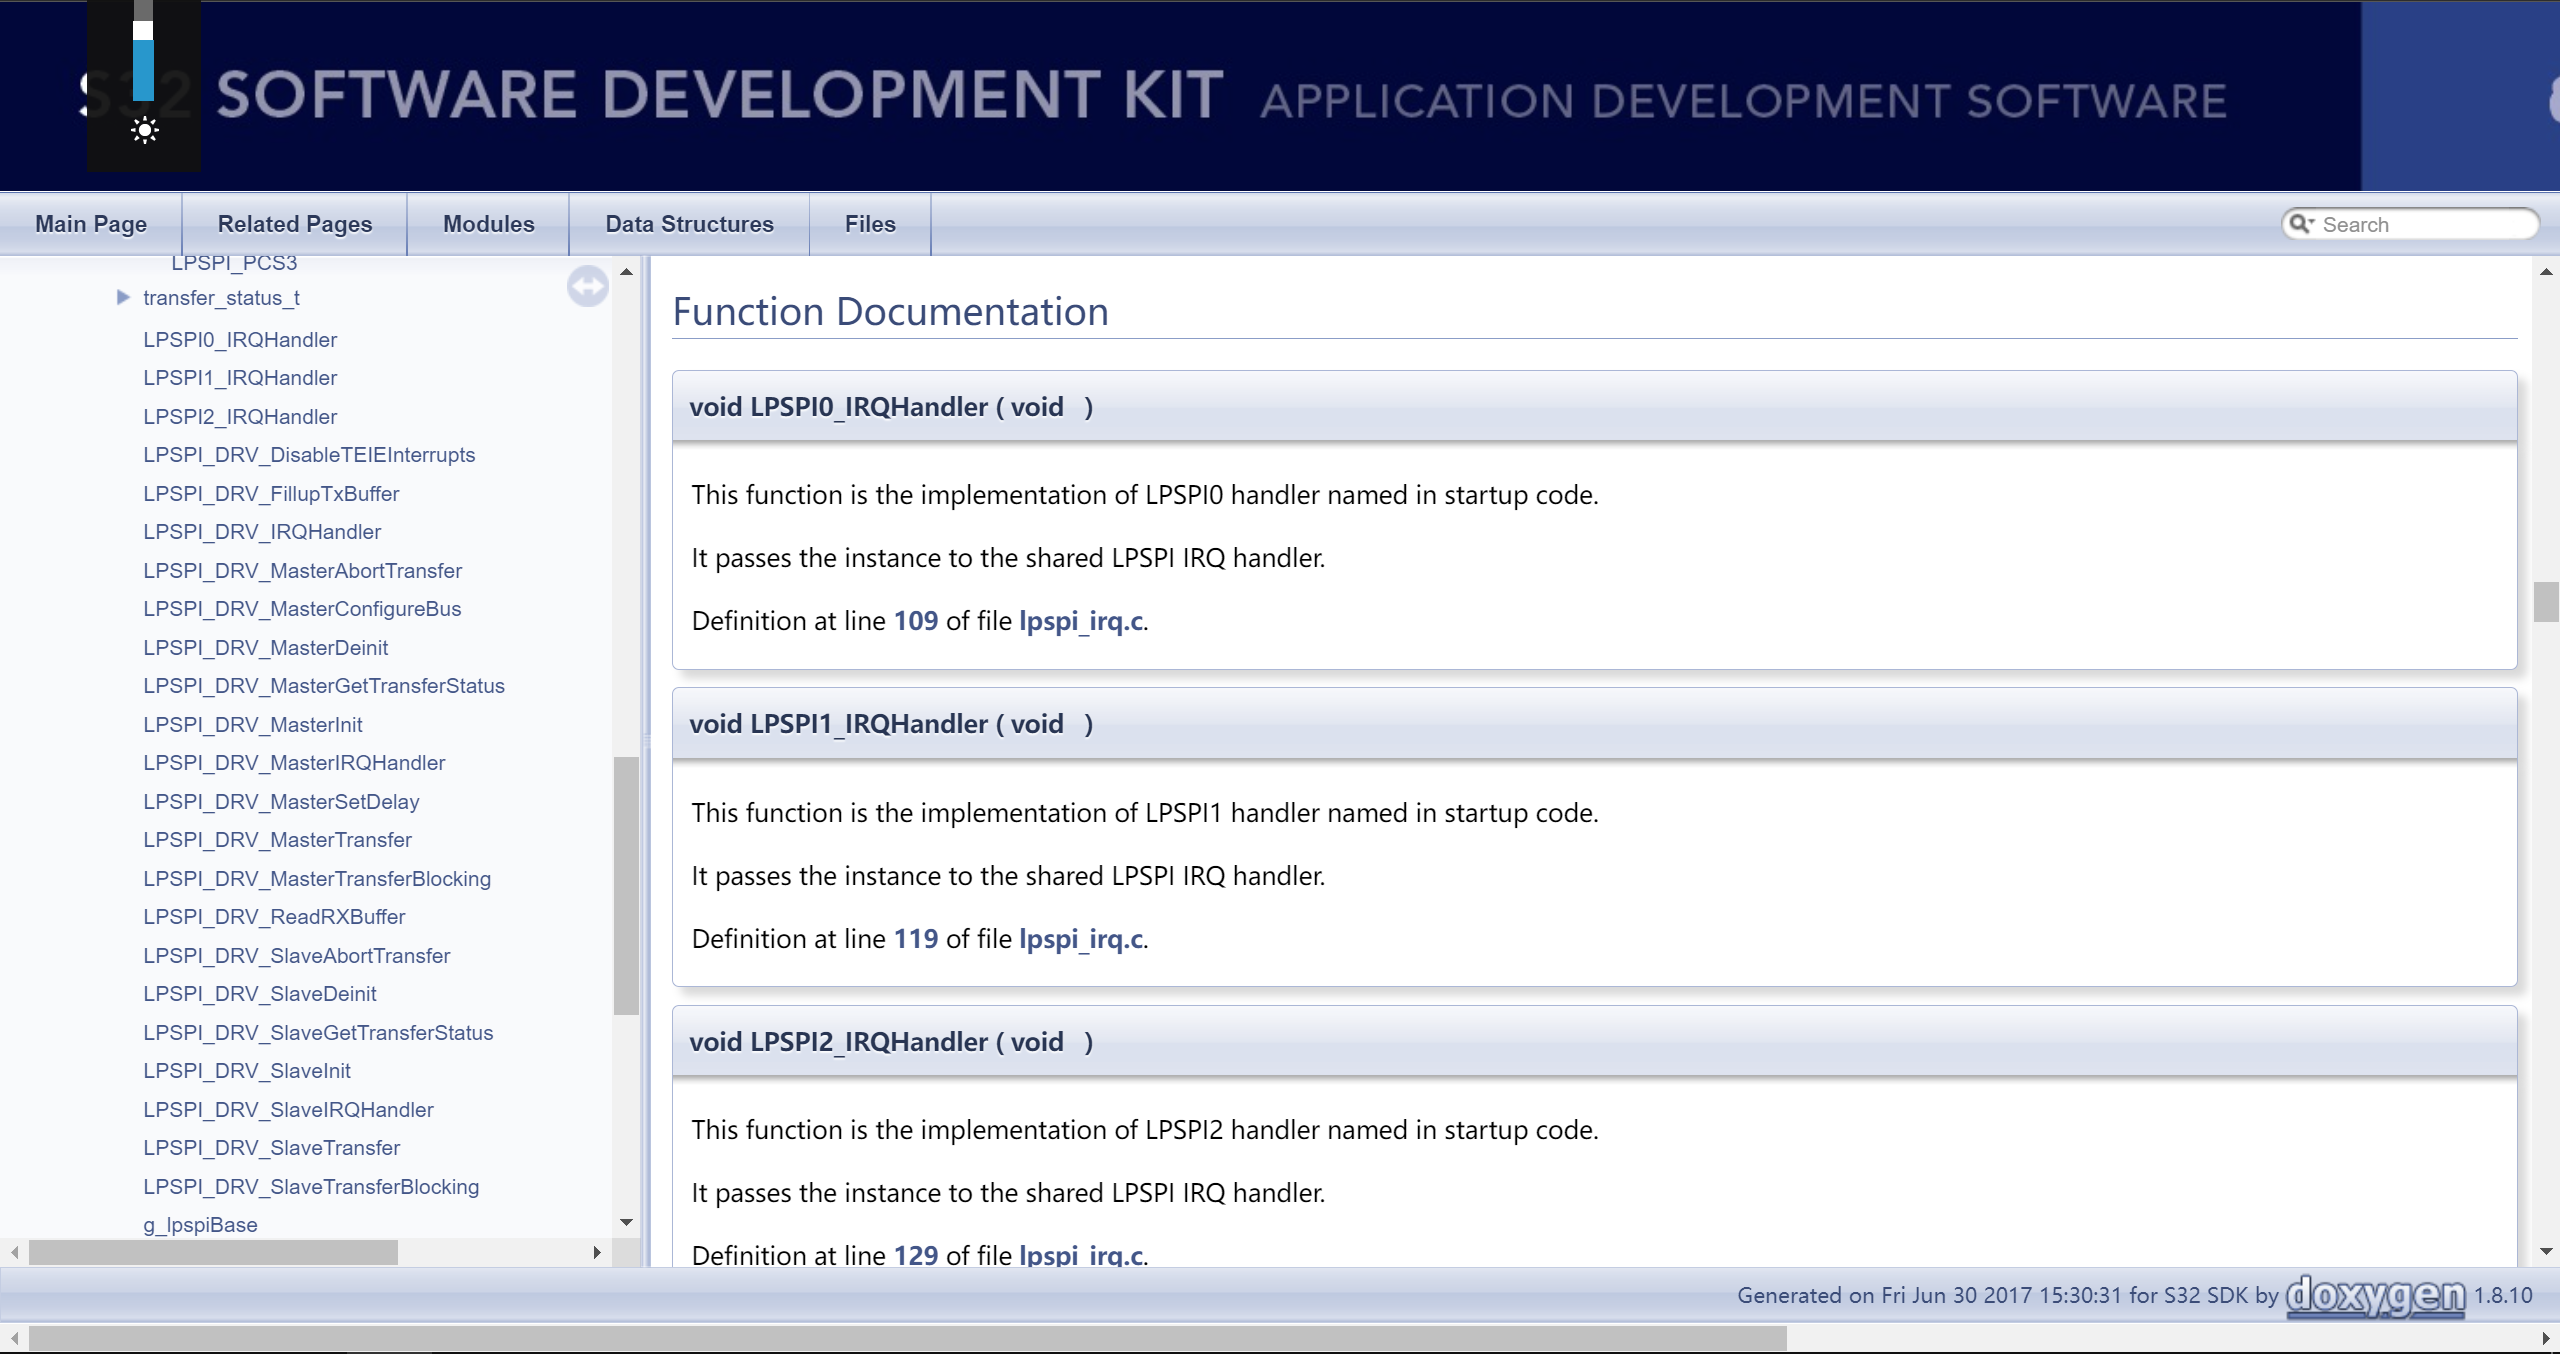Screen dimensions: 2560x1354
Task: Expand the transfer_status_t tree node
Action: click(x=123, y=297)
